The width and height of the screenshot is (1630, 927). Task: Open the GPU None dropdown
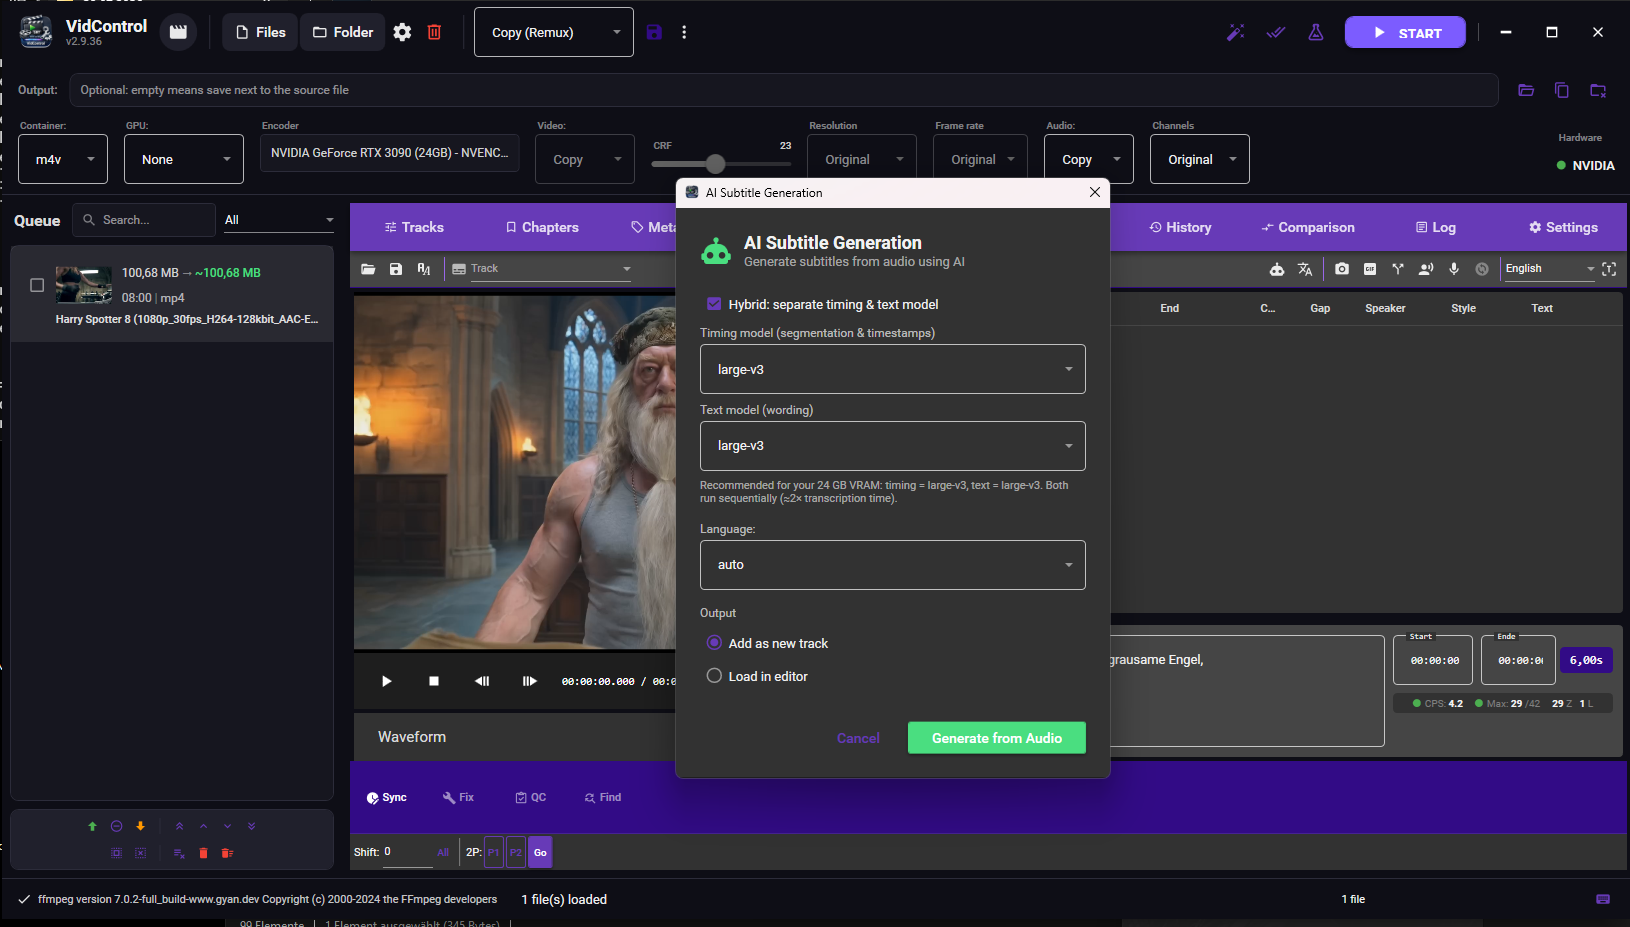pos(184,159)
